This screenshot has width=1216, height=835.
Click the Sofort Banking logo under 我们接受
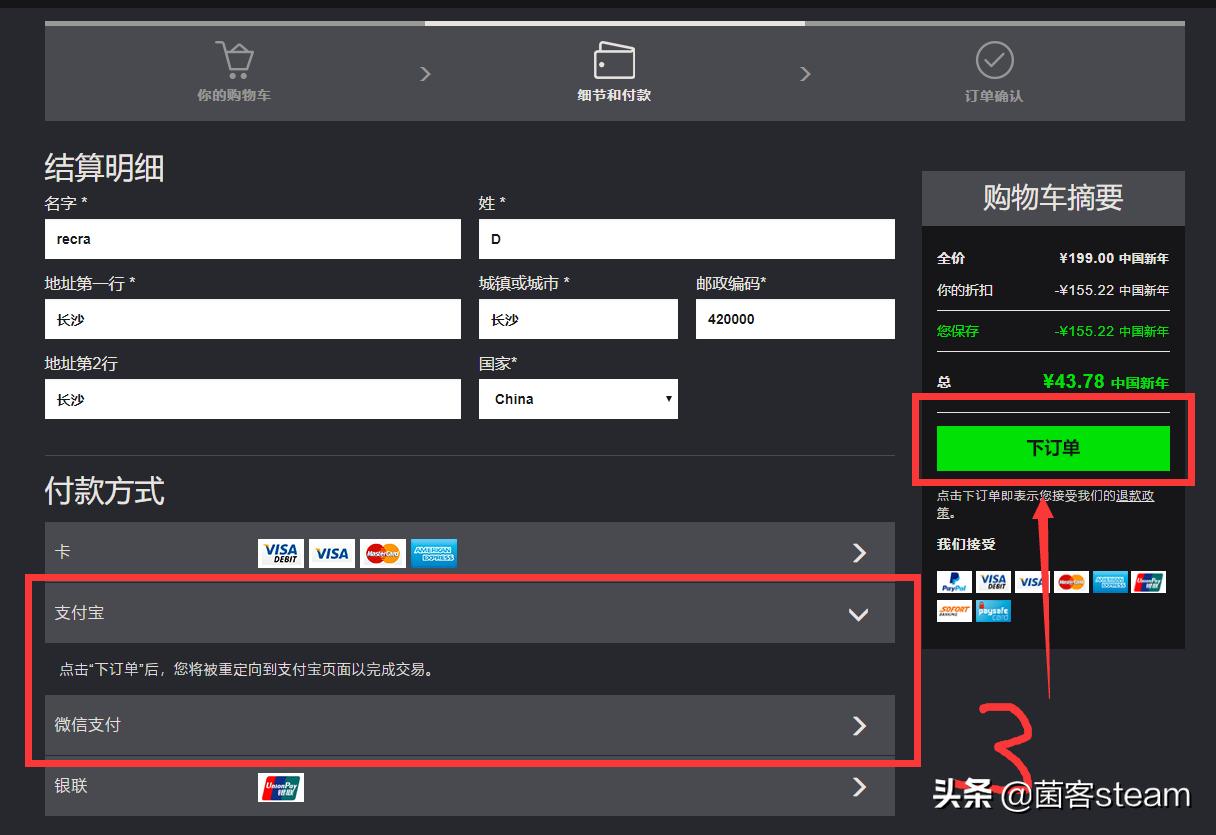954,610
